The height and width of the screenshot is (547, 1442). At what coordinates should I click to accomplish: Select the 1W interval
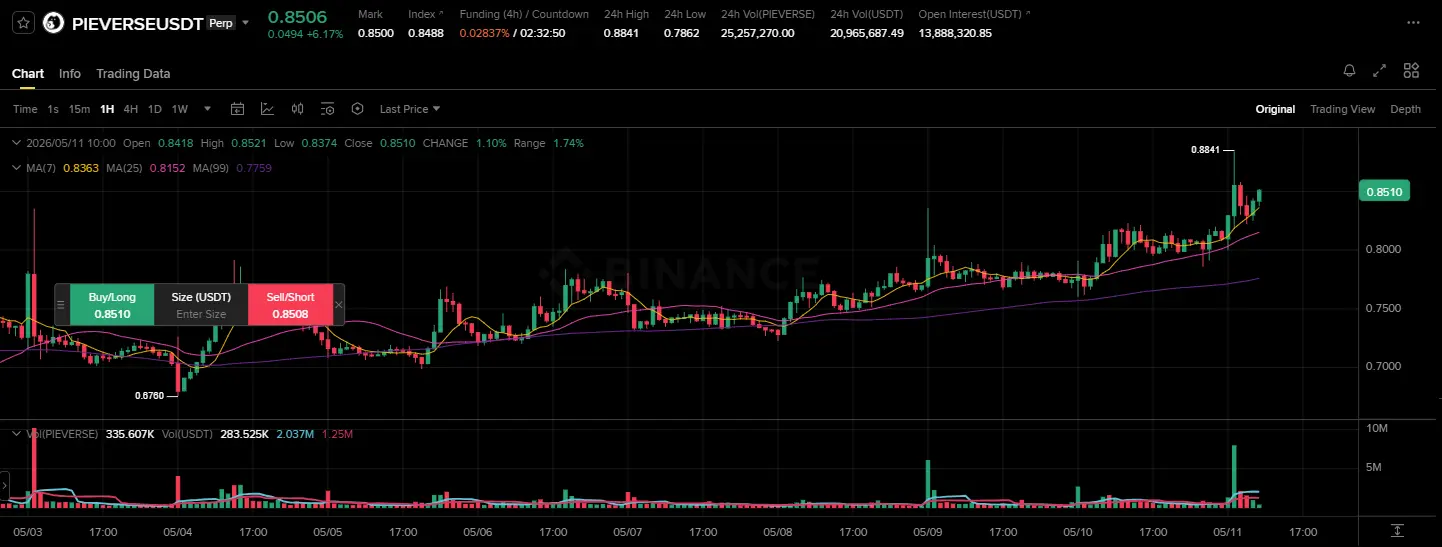pyautogui.click(x=180, y=109)
